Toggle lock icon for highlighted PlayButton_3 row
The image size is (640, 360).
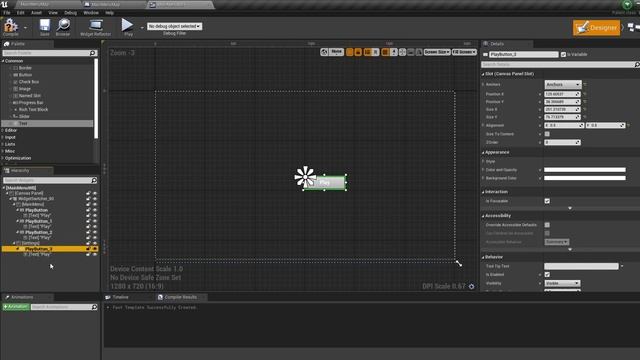click(88, 249)
